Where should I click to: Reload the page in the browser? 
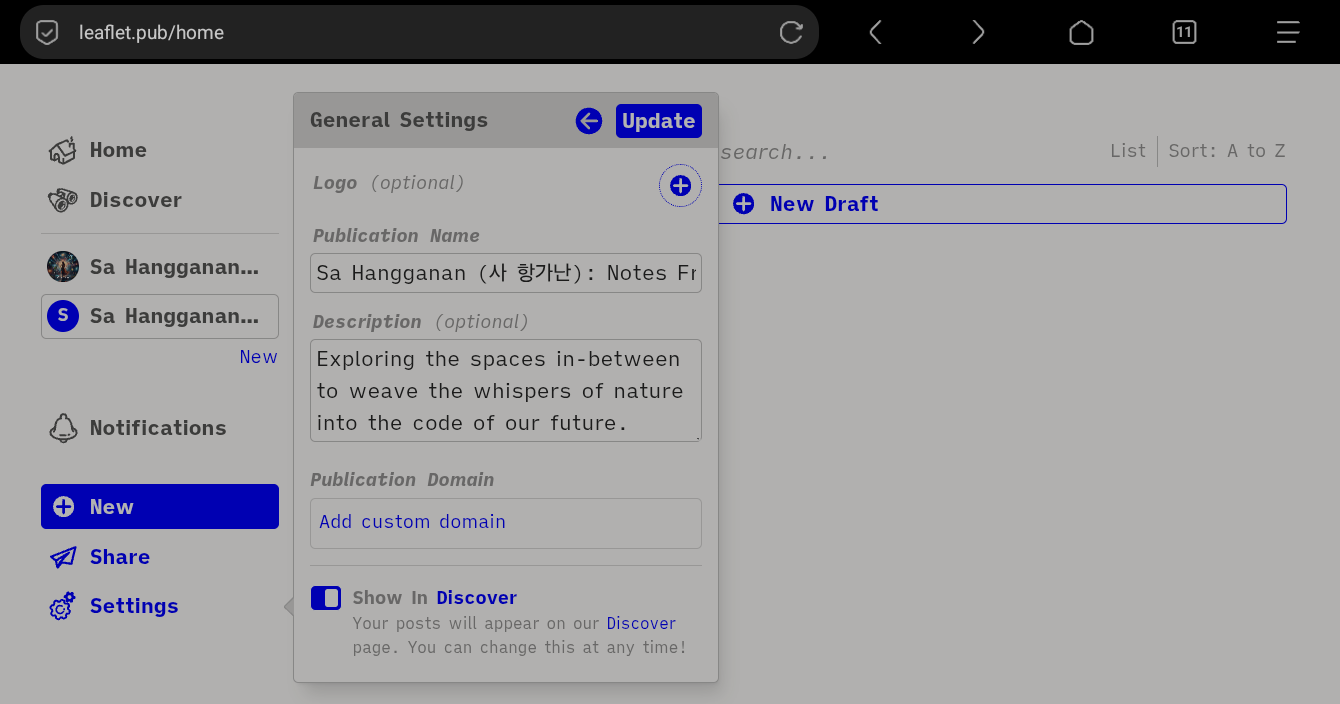pos(791,32)
